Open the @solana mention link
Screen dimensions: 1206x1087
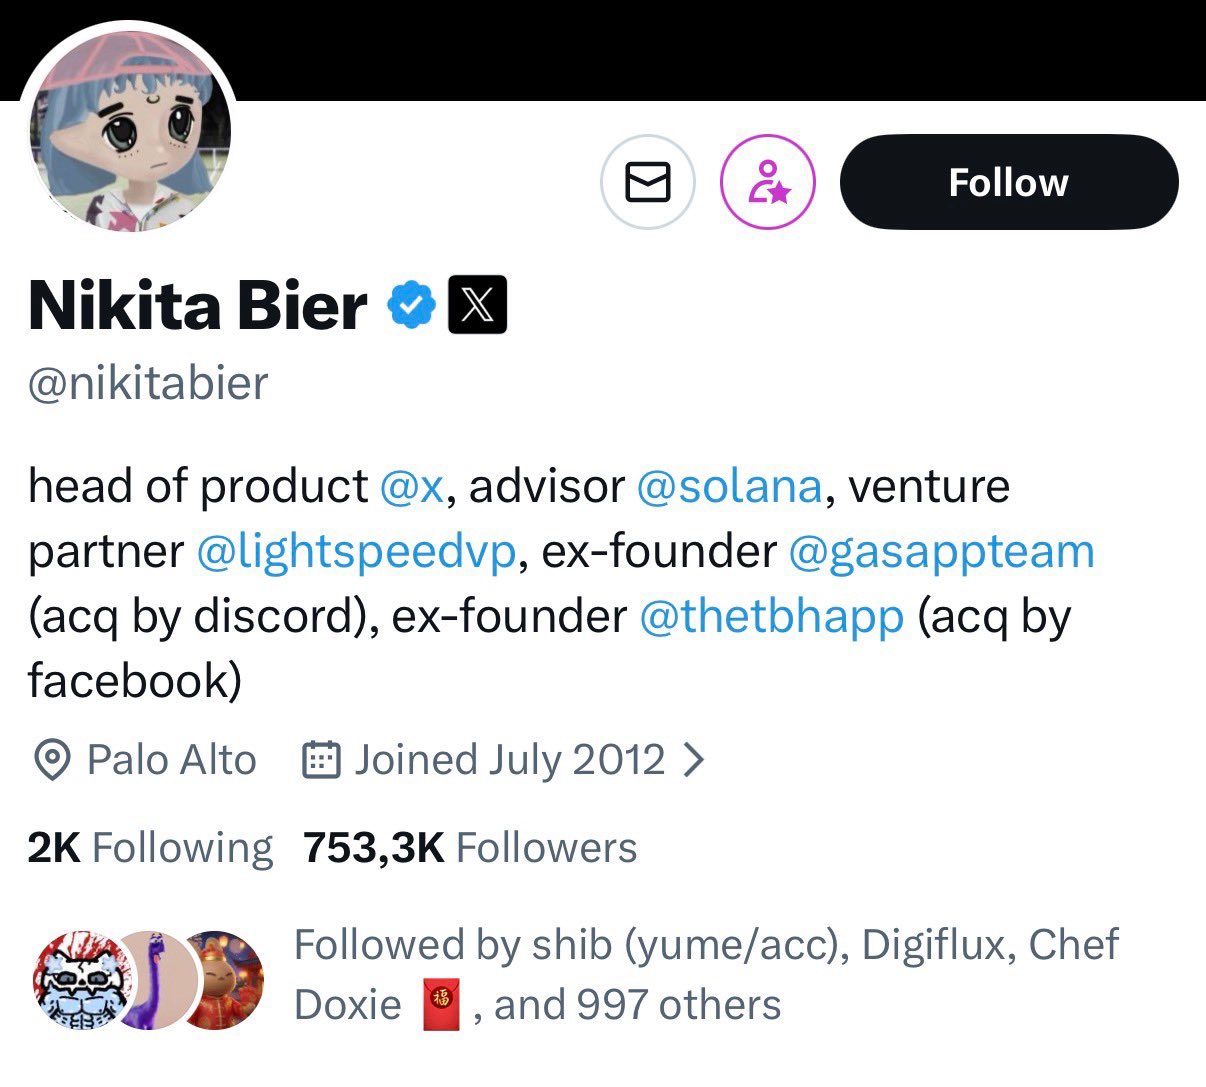(729, 486)
